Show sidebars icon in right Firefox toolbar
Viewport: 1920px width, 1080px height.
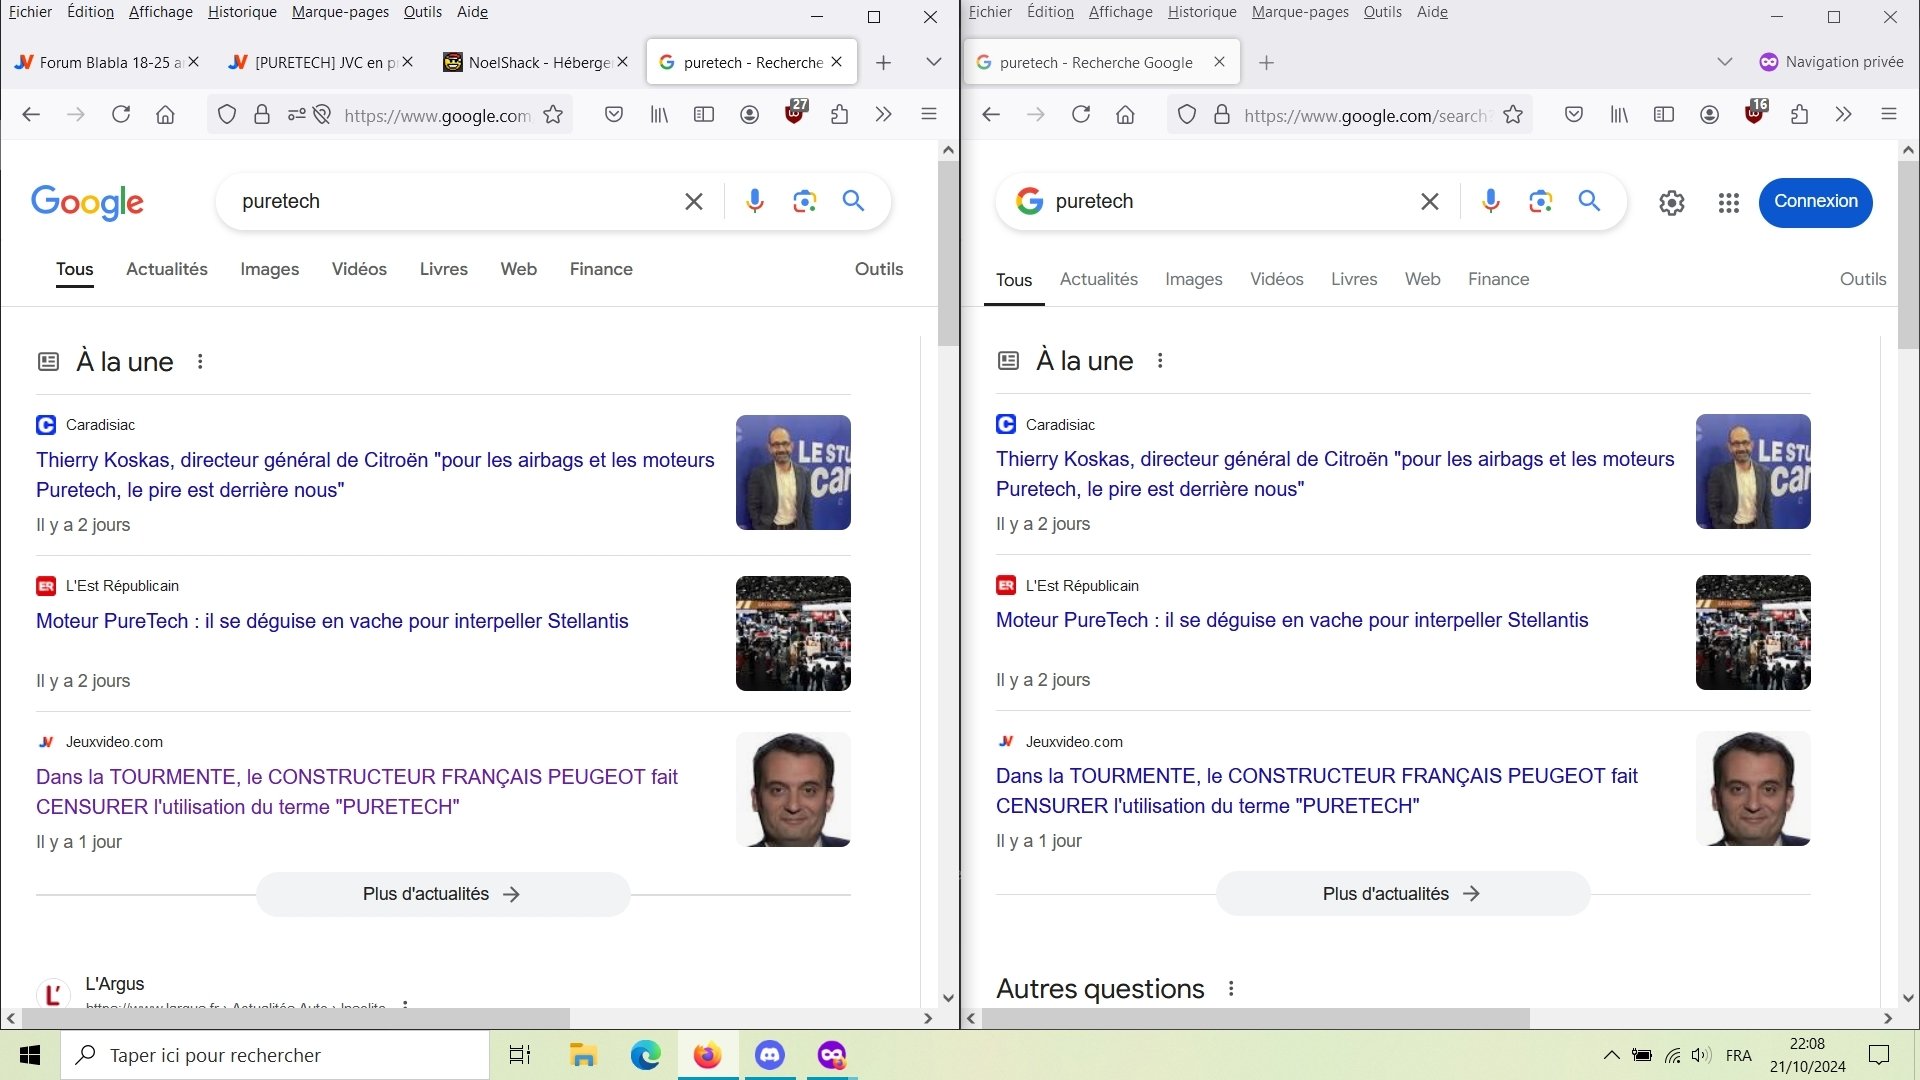click(1664, 115)
